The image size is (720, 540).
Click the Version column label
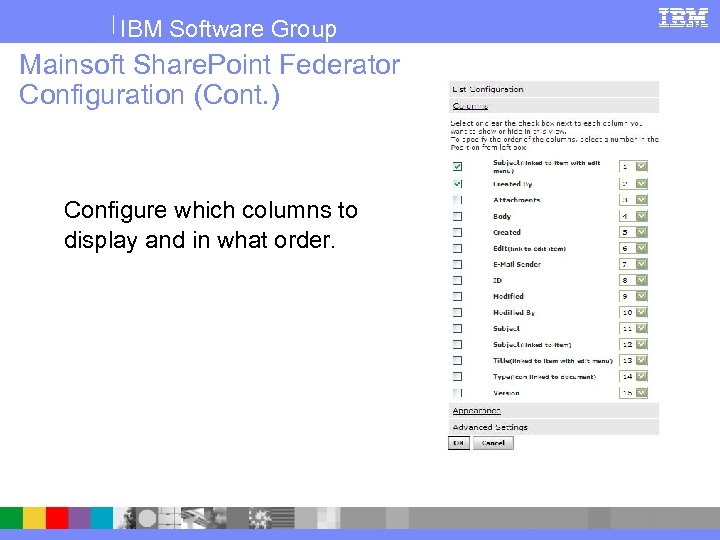pyautogui.click(x=506, y=393)
